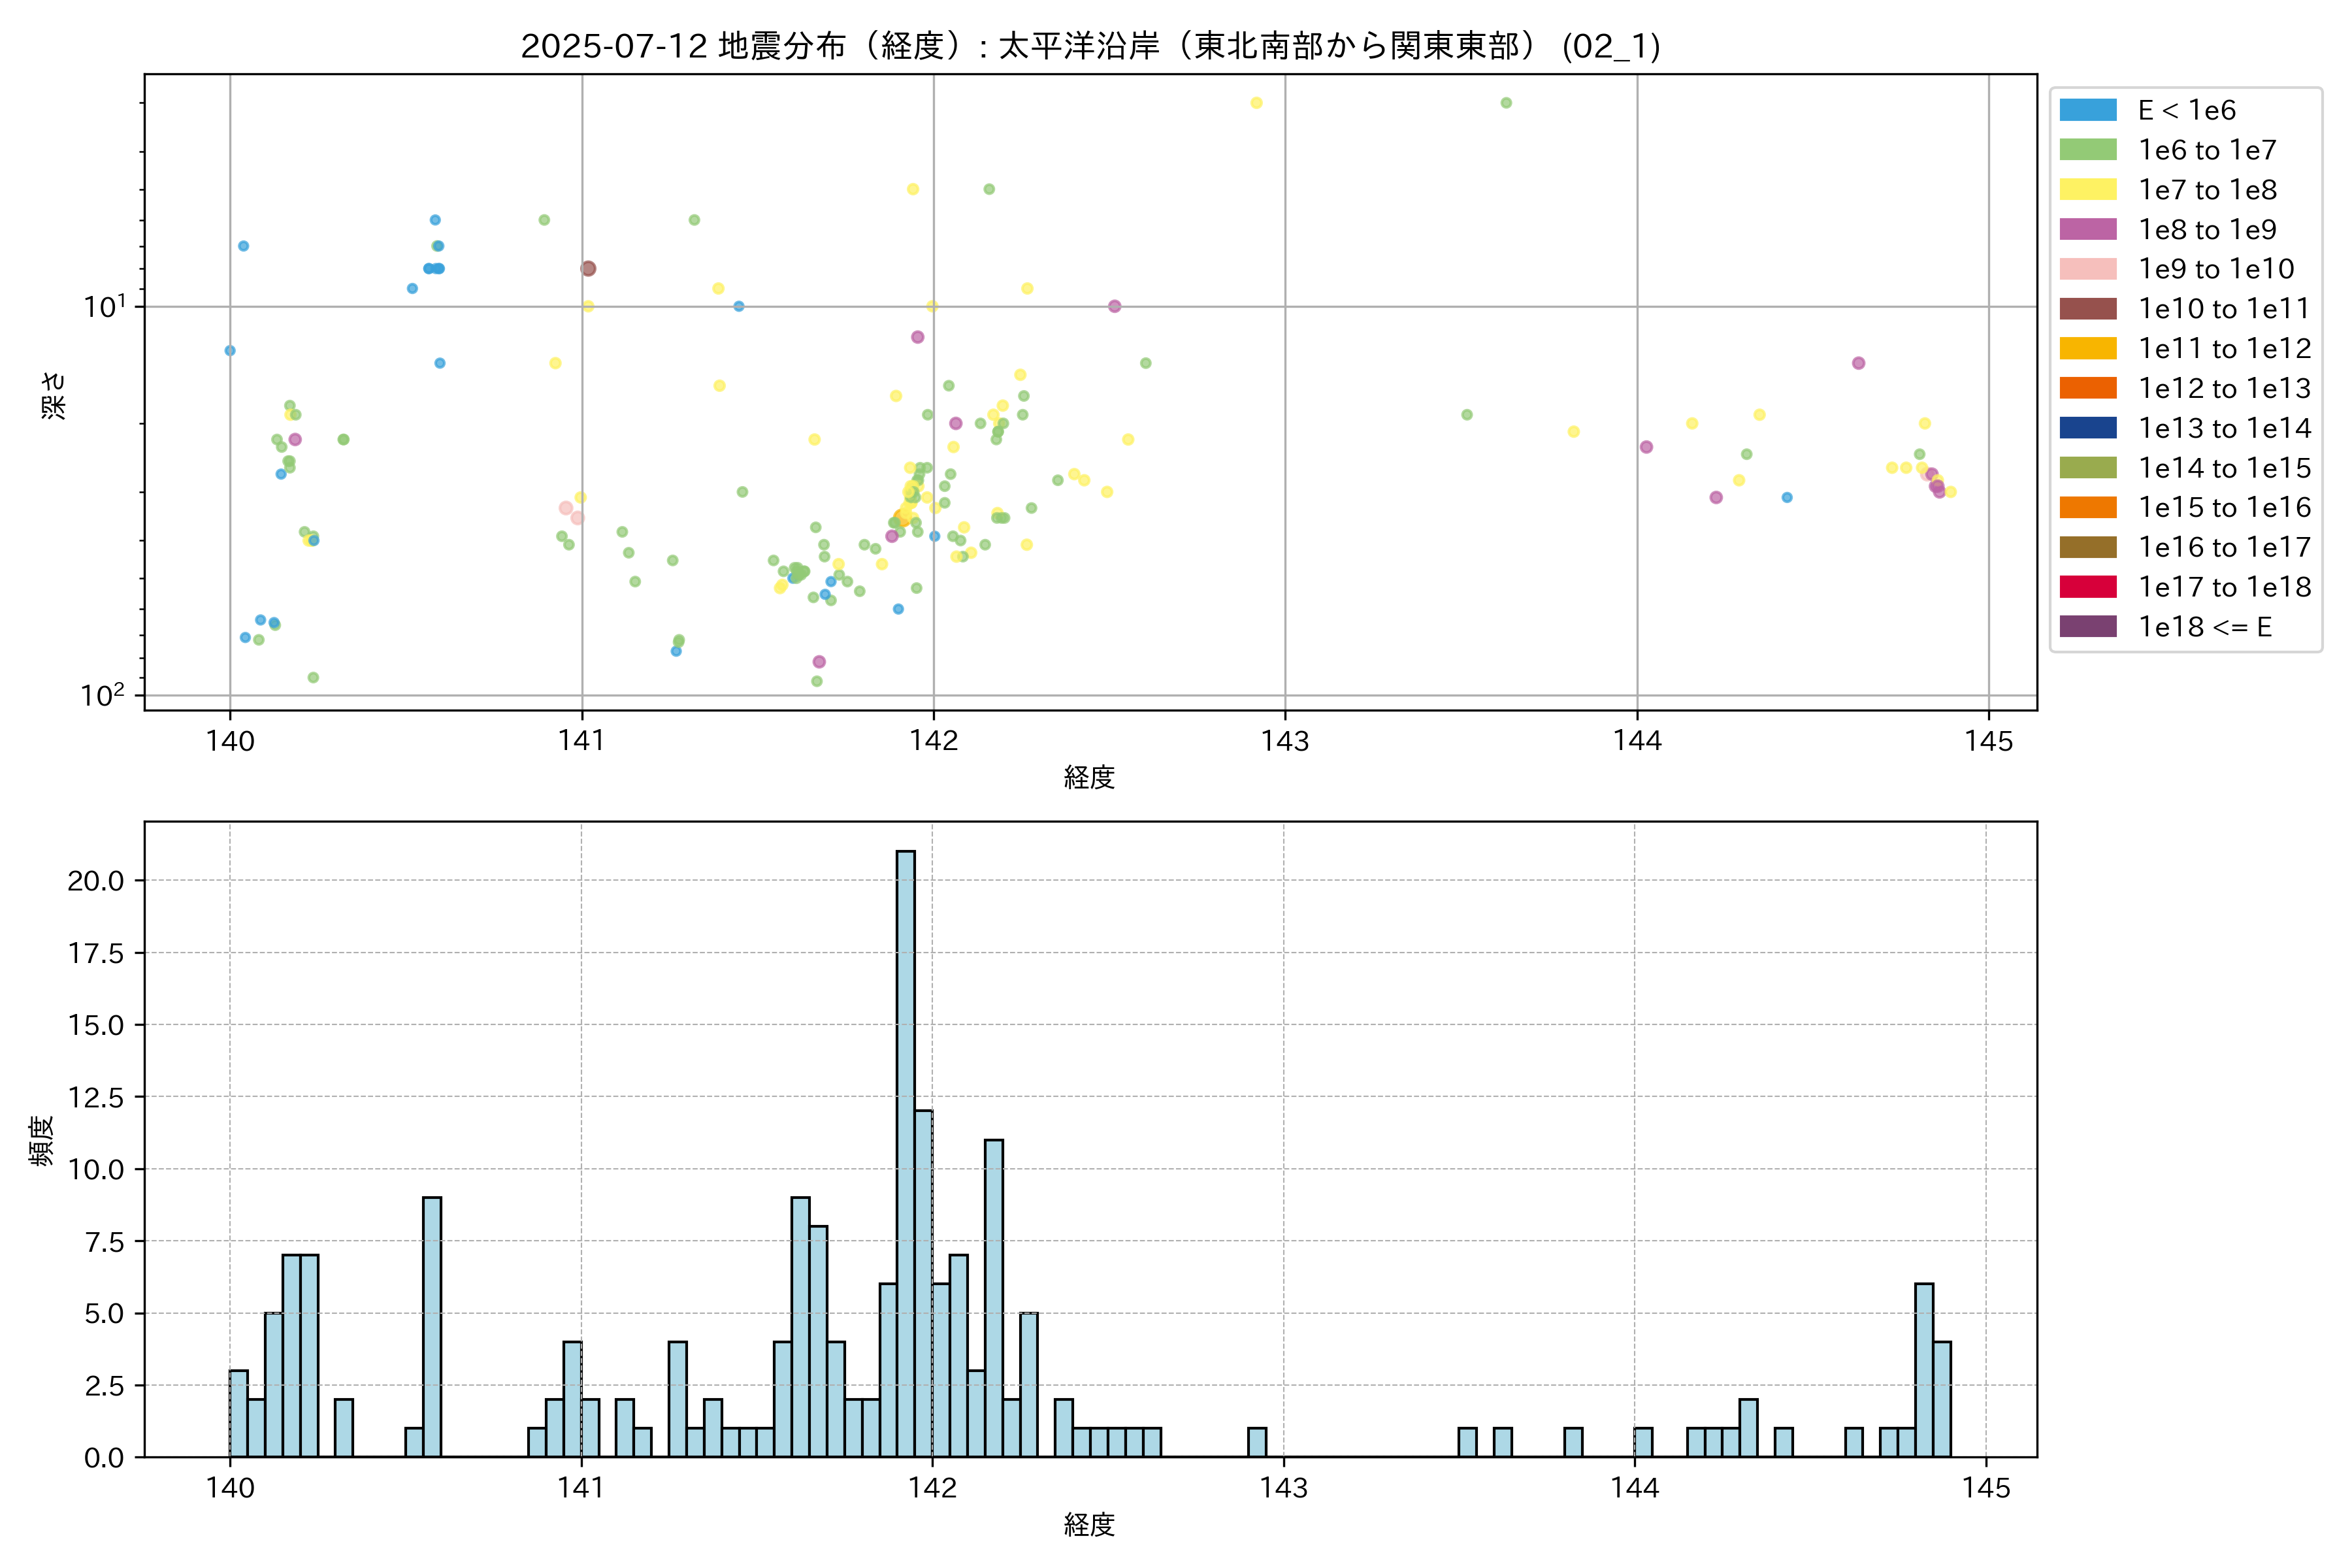Click the green dot at top near 143.6
Viewport: 2352px width, 1568px height.
[1506, 103]
